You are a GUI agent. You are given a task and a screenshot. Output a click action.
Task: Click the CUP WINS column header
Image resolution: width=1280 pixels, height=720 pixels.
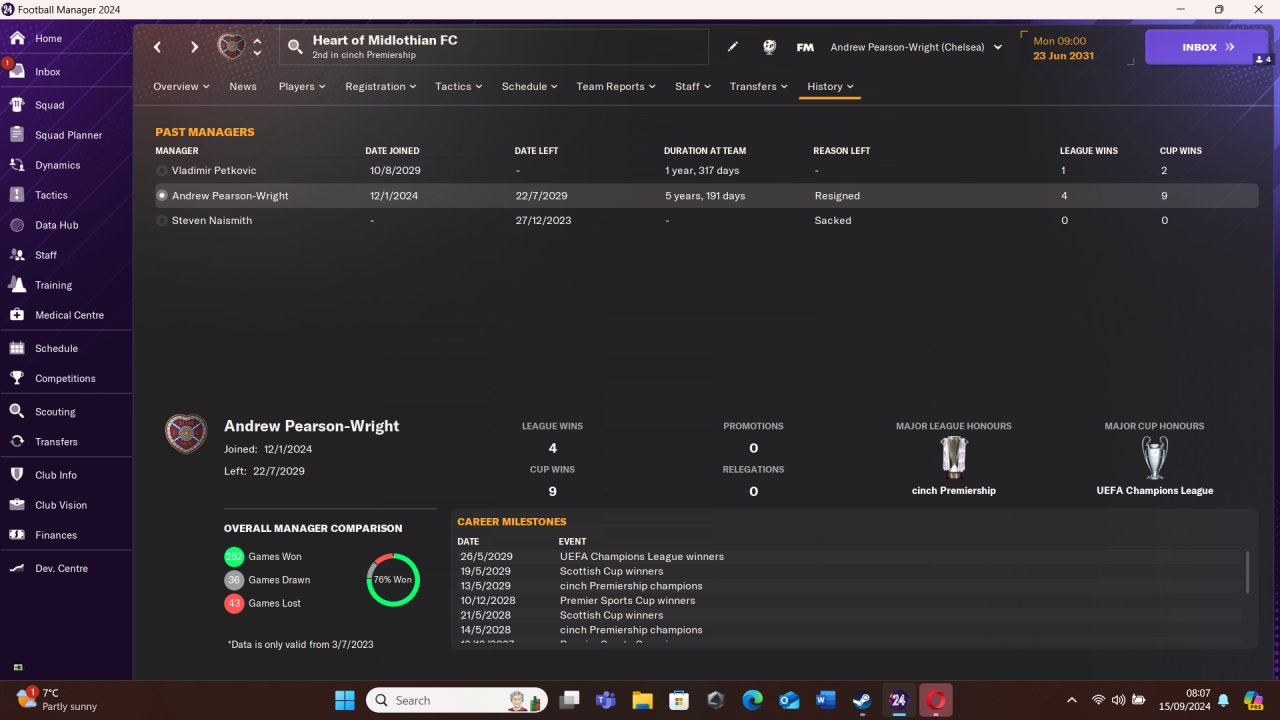[1181, 151]
